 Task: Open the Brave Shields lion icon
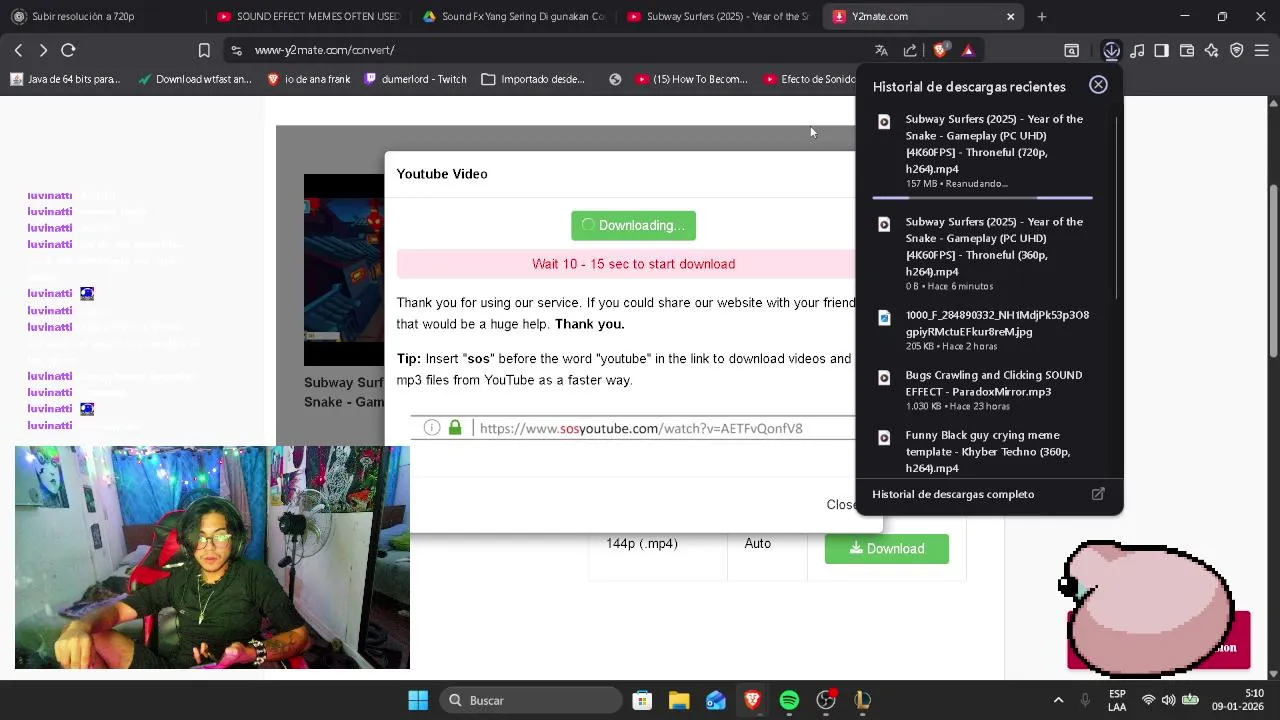pyautogui.click(x=940, y=50)
